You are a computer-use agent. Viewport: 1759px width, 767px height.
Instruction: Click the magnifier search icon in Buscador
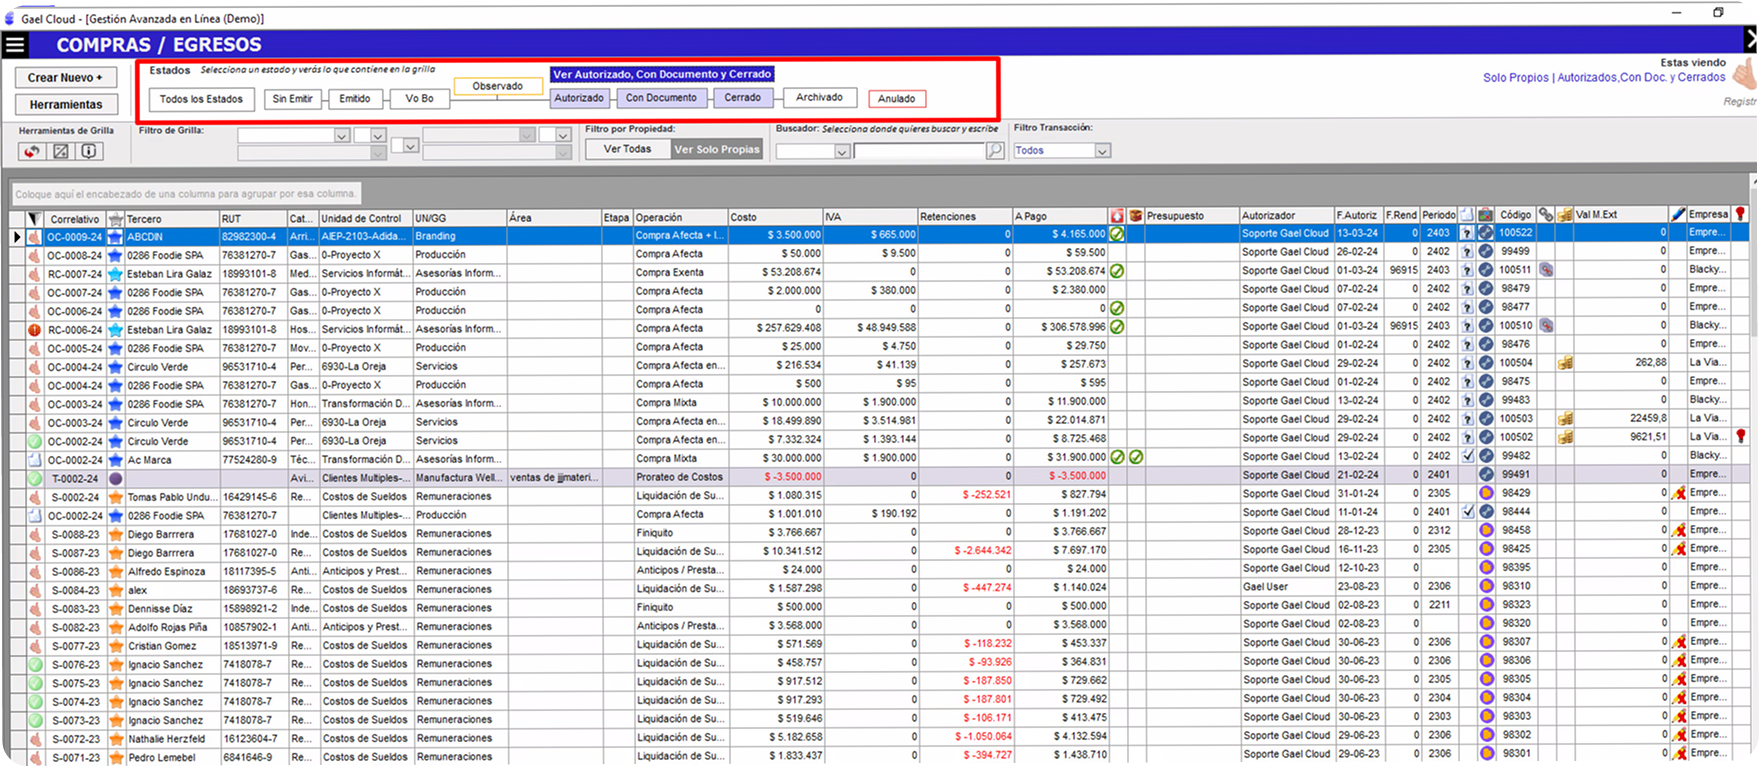pos(995,151)
